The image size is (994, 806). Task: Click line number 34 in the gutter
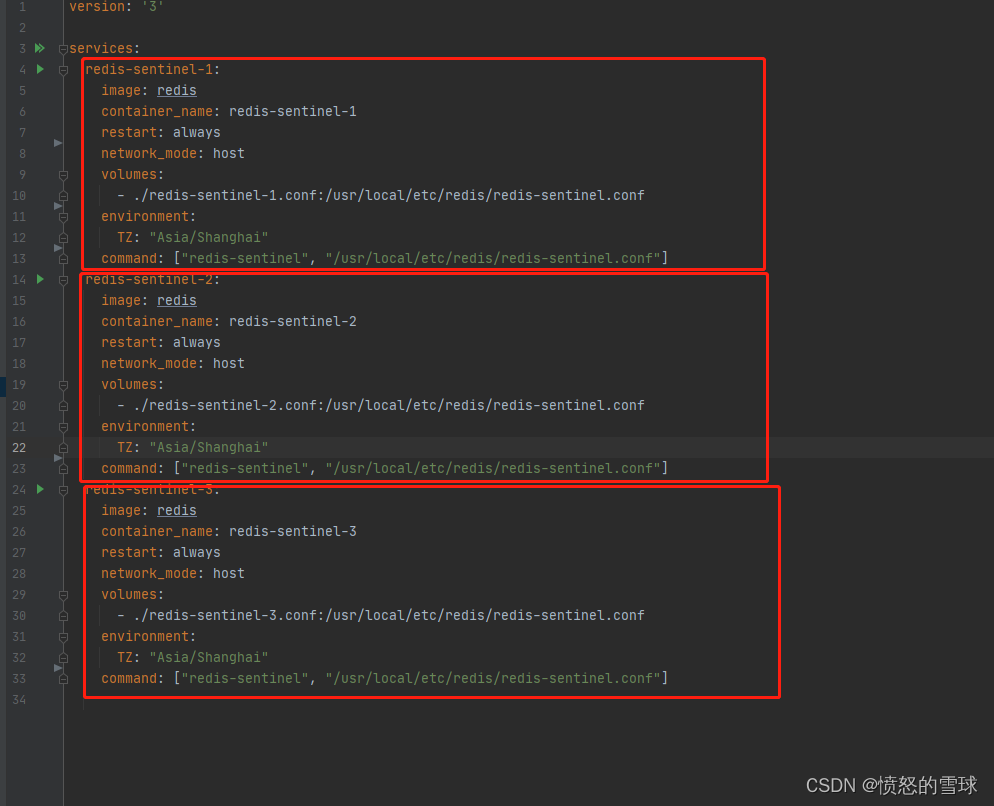(19, 699)
